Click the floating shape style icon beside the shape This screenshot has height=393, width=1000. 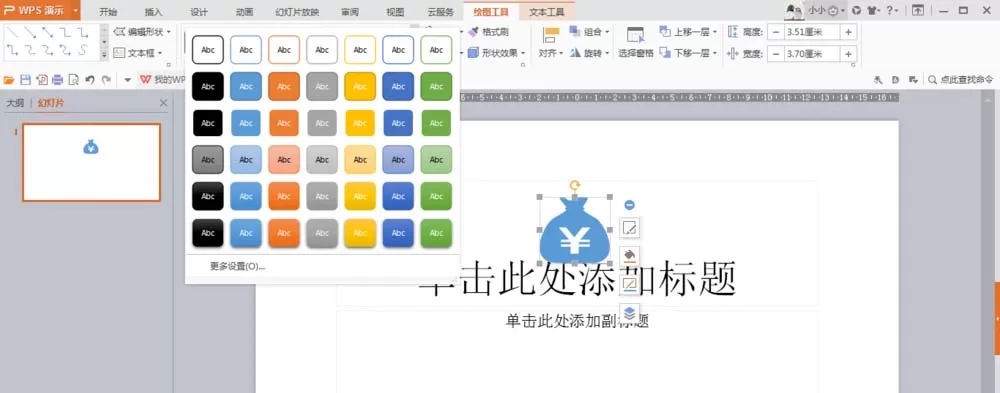coord(629,228)
